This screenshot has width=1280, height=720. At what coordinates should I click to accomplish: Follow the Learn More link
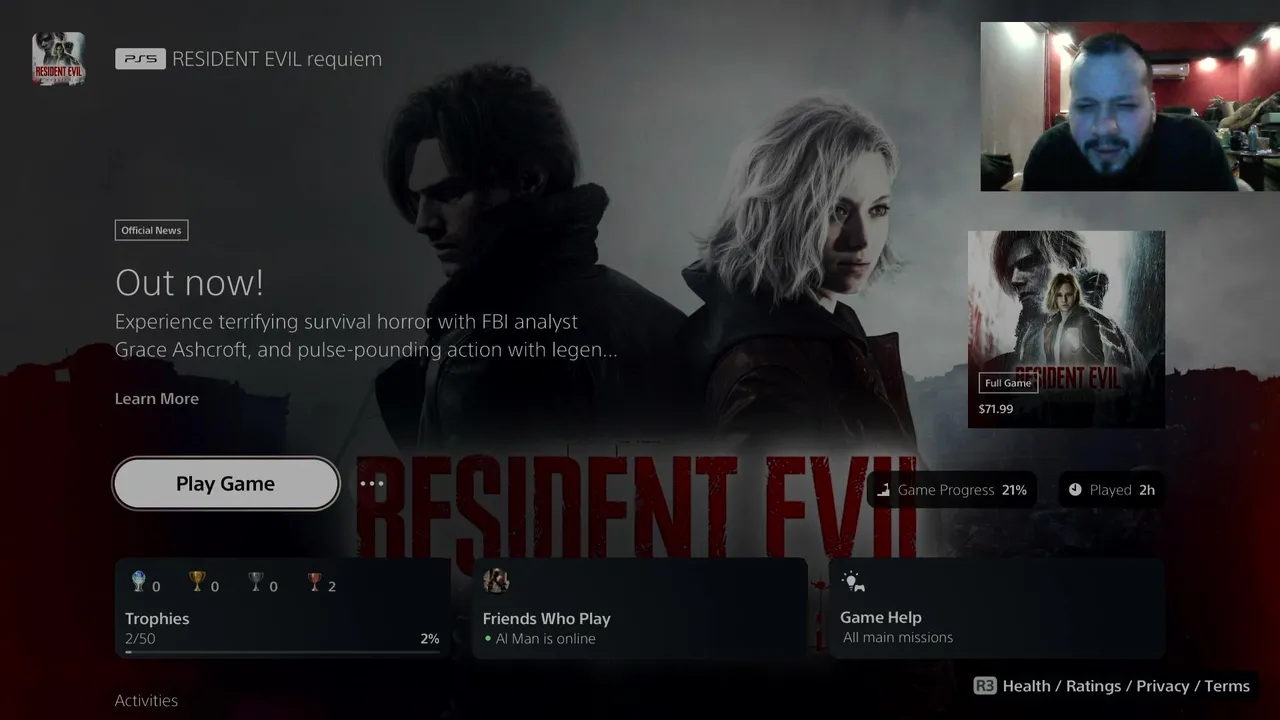(157, 398)
